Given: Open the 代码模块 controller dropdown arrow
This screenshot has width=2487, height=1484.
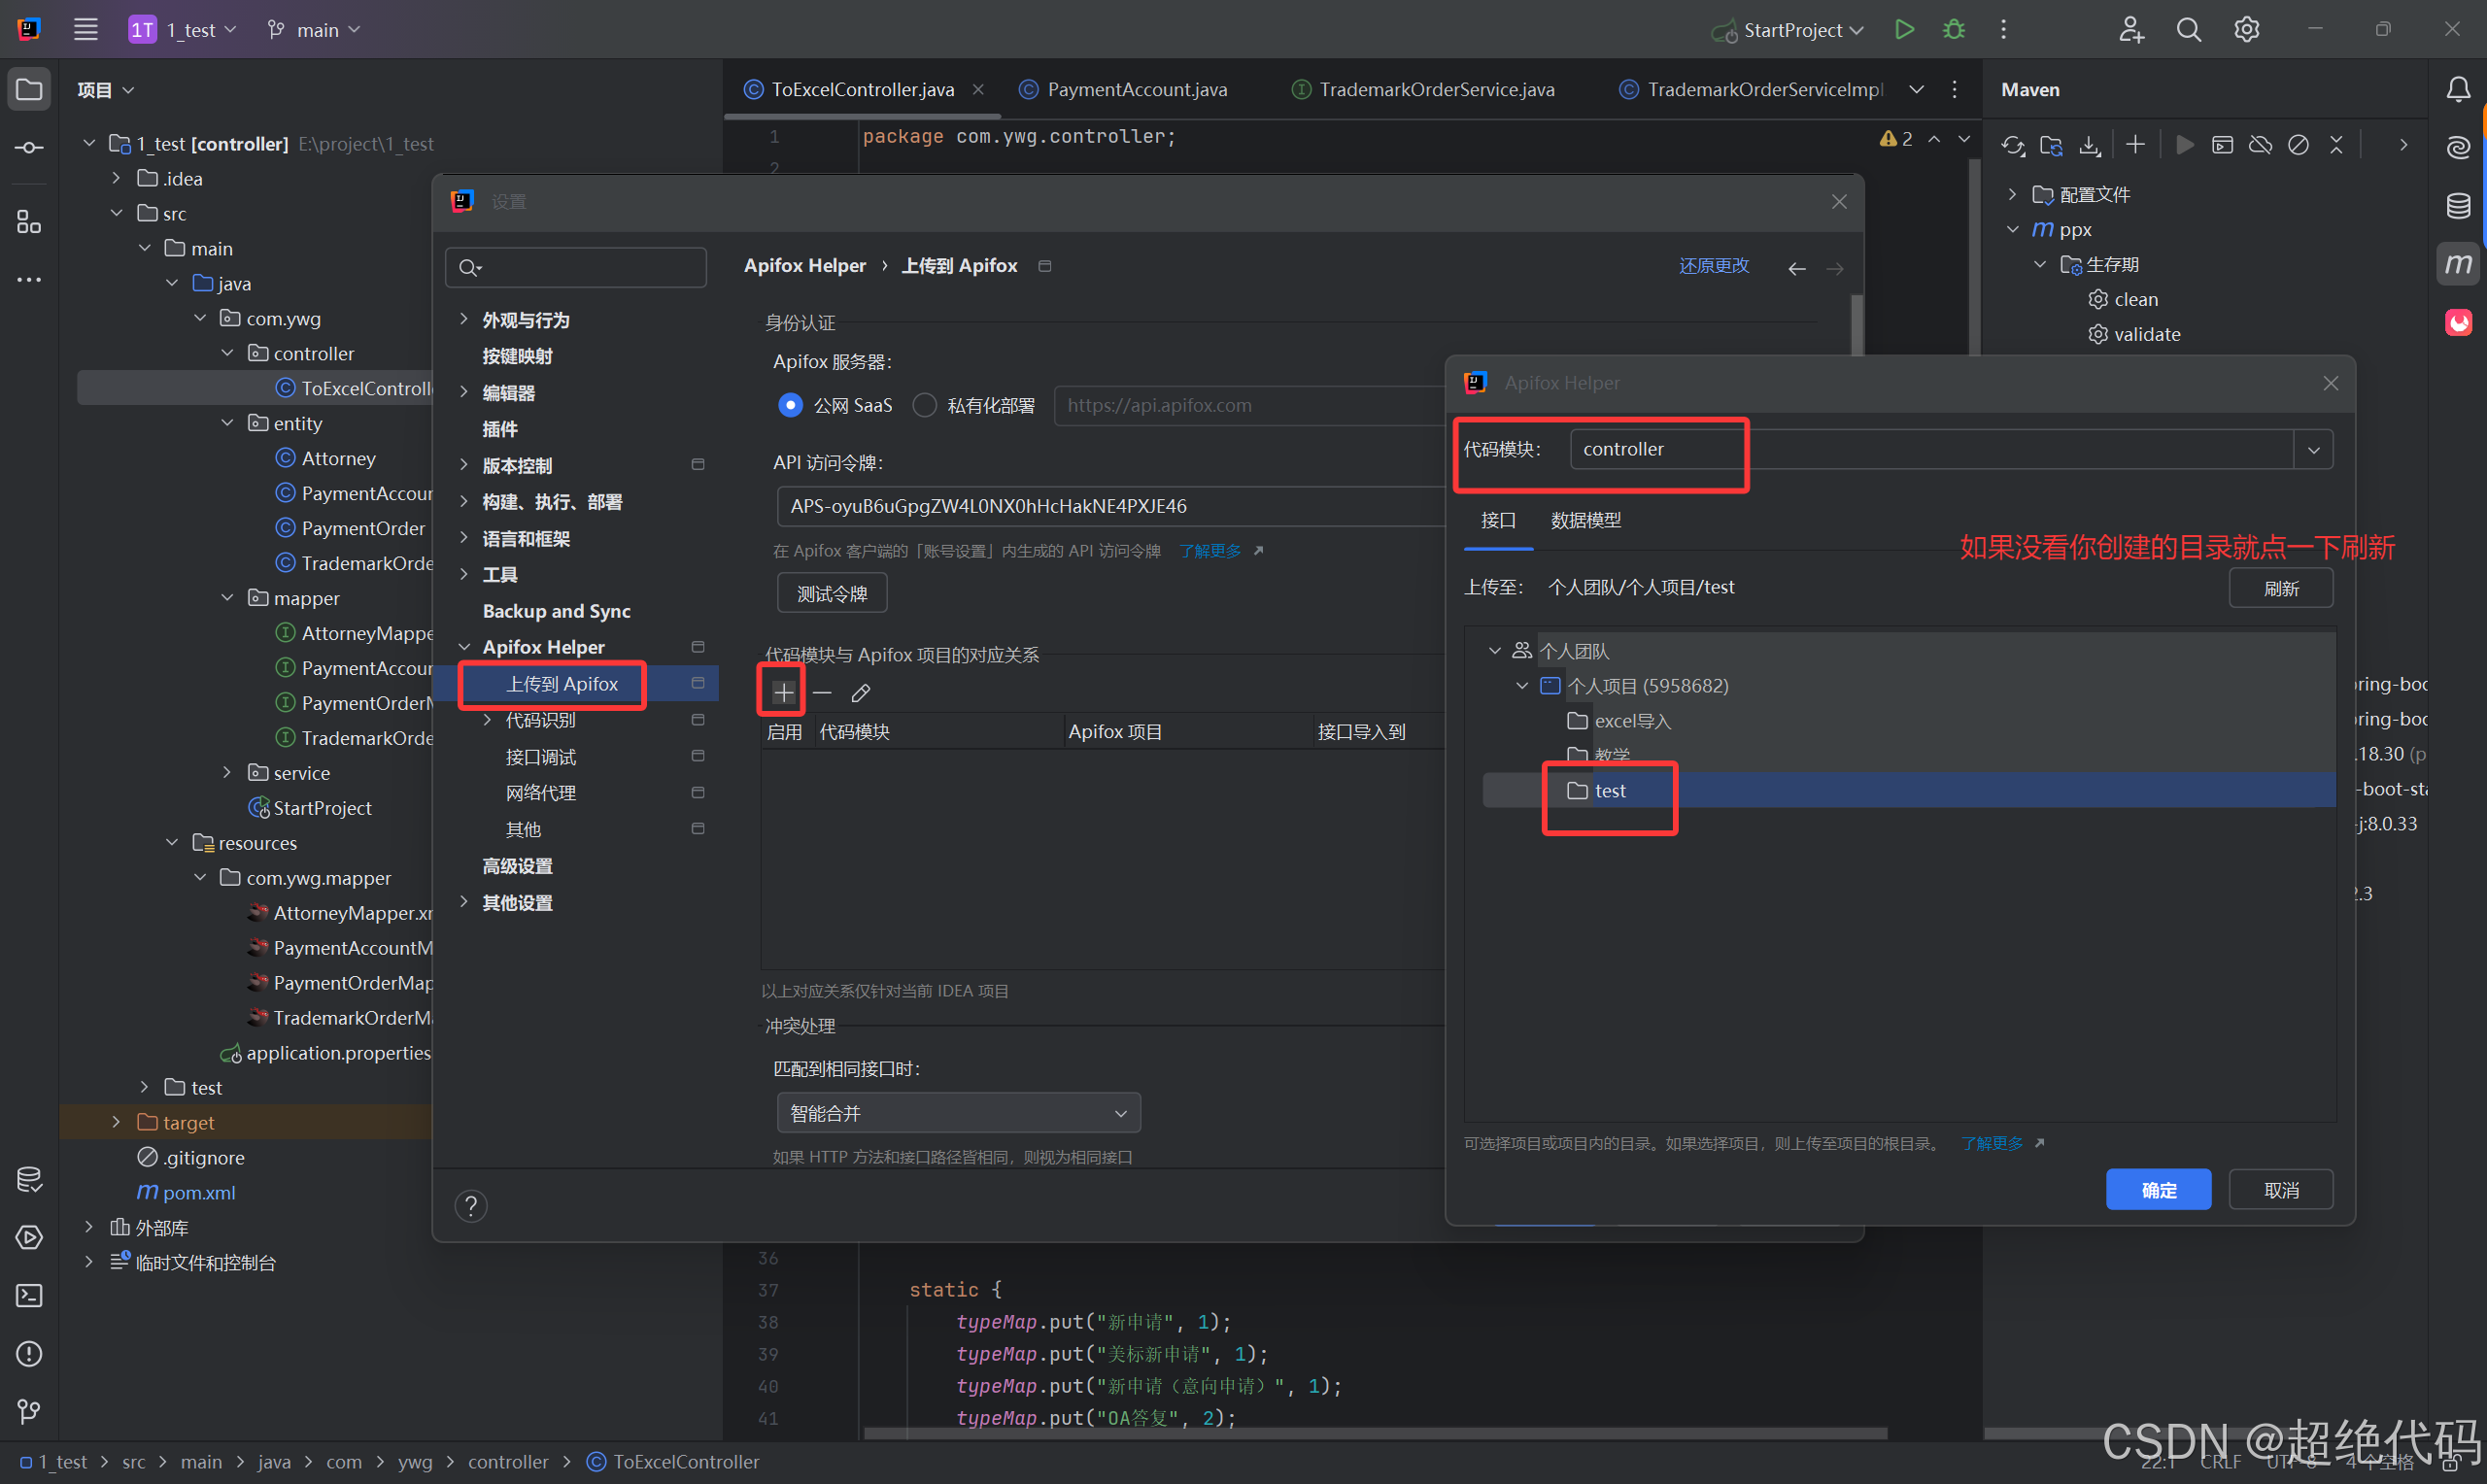Looking at the screenshot, I should 2313,450.
